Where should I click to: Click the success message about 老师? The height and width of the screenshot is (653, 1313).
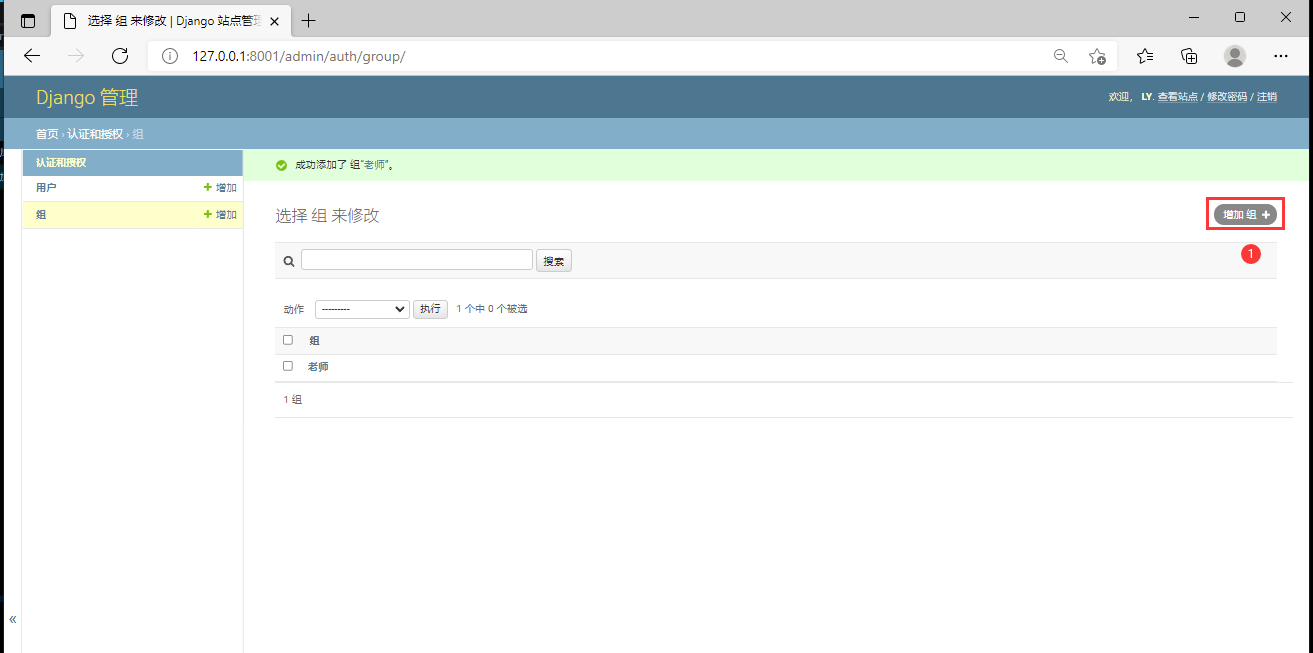coord(344,165)
